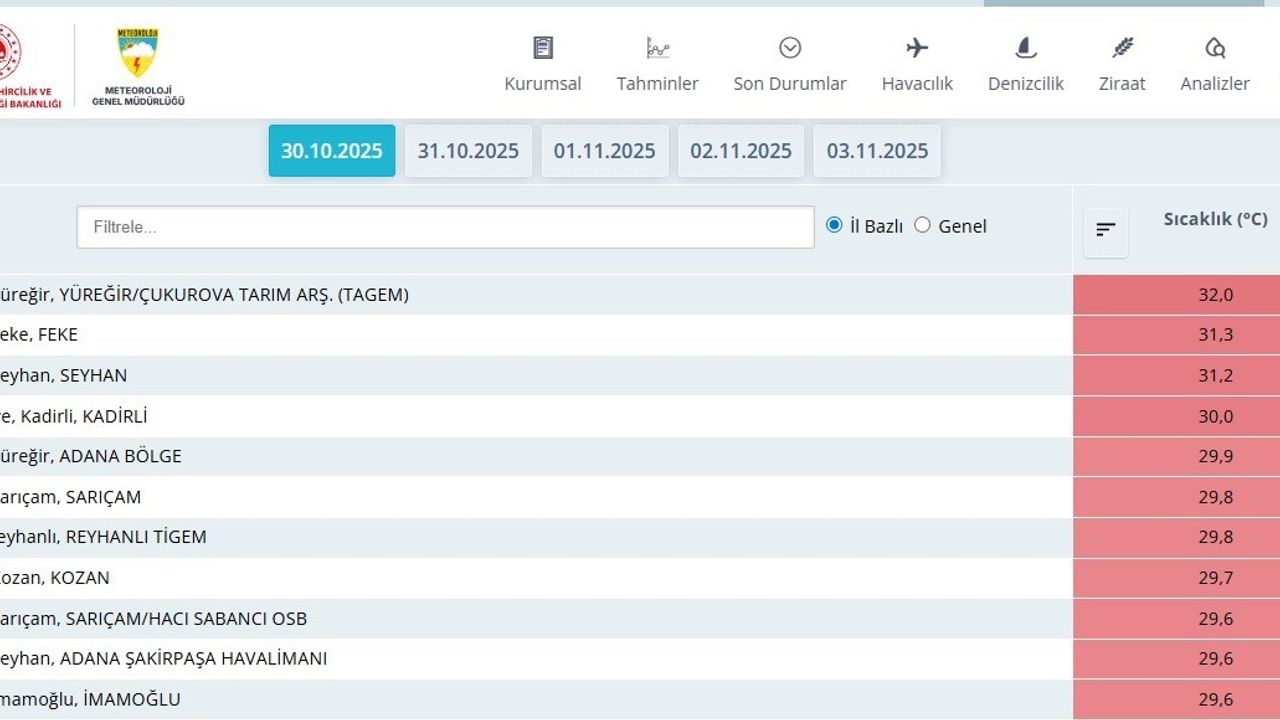Image resolution: width=1280 pixels, height=720 pixels.
Task: Click the sort icon next to Sıcaklık column
Action: click(1105, 230)
